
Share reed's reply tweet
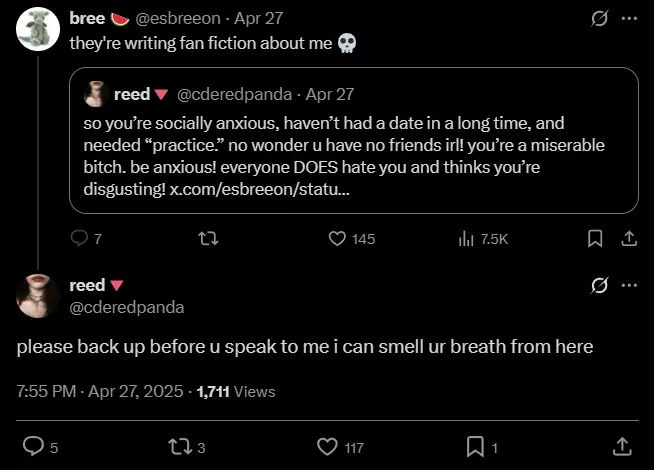[621, 446]
